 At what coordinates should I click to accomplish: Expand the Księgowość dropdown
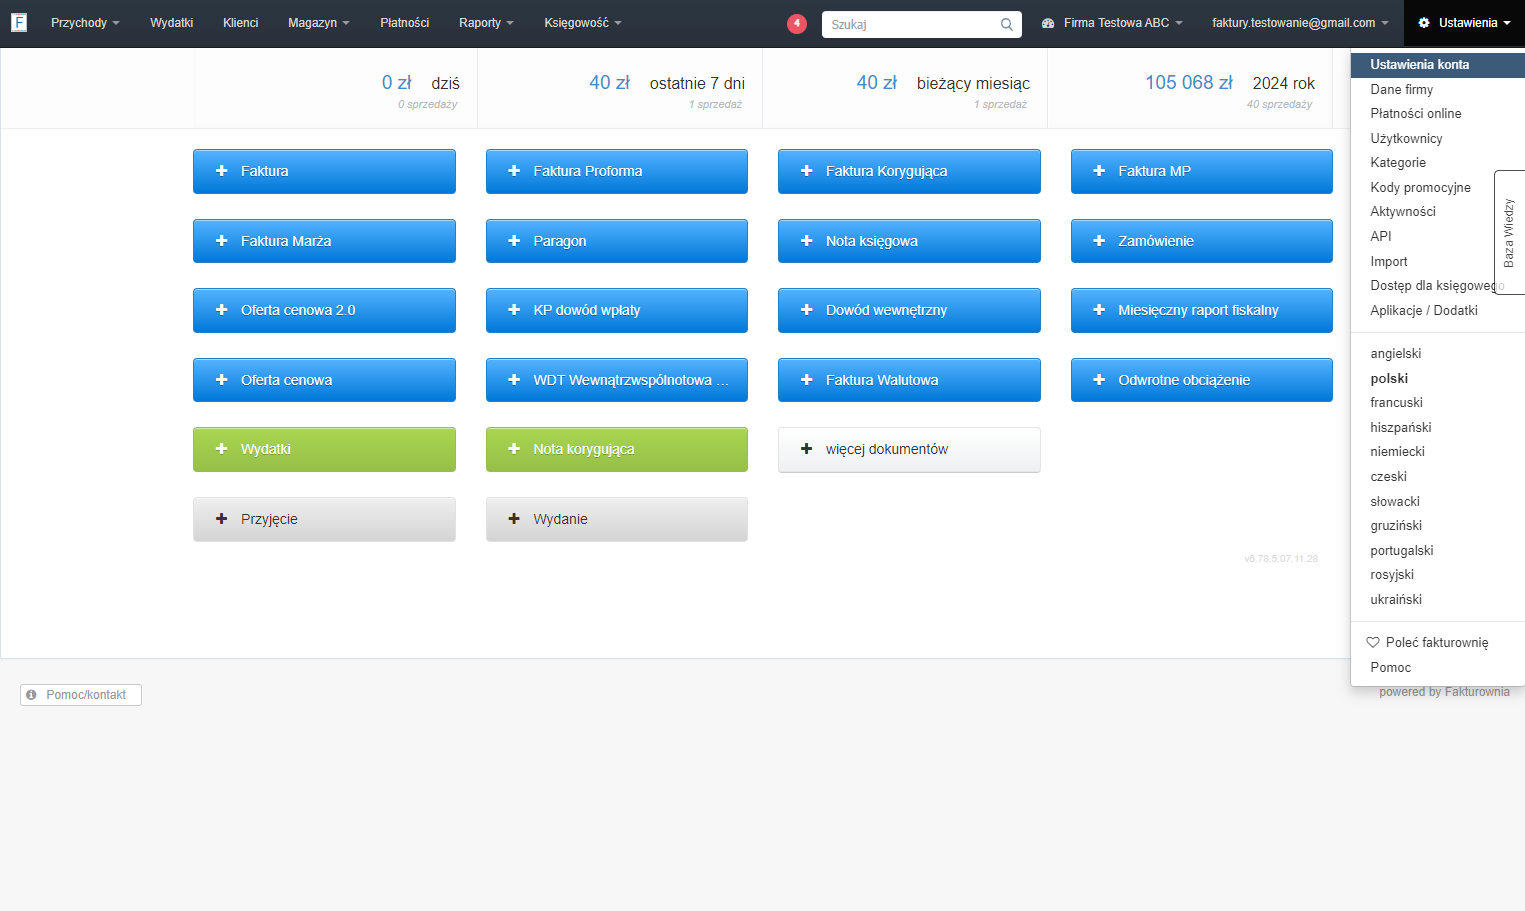pos(583,23)
